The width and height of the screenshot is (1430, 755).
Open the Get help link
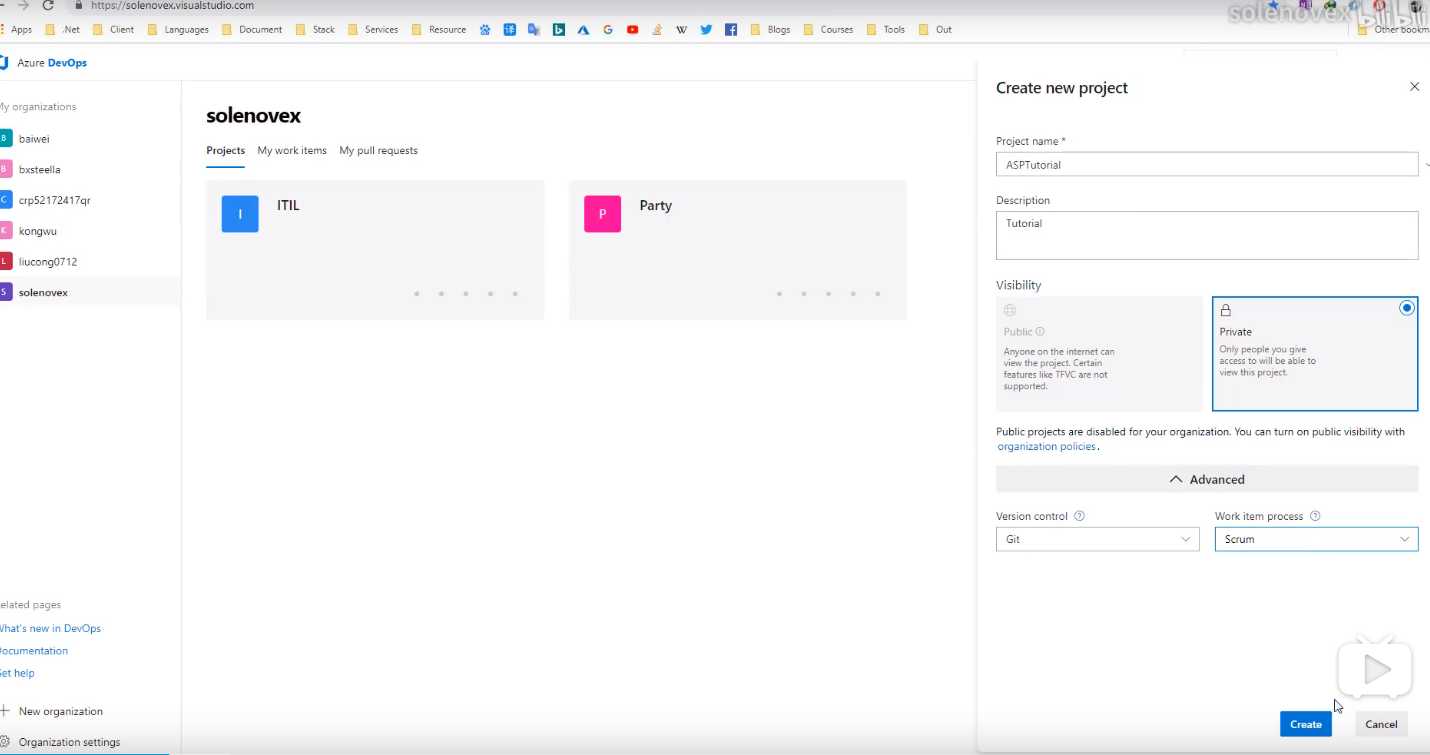tap(17, 673)
